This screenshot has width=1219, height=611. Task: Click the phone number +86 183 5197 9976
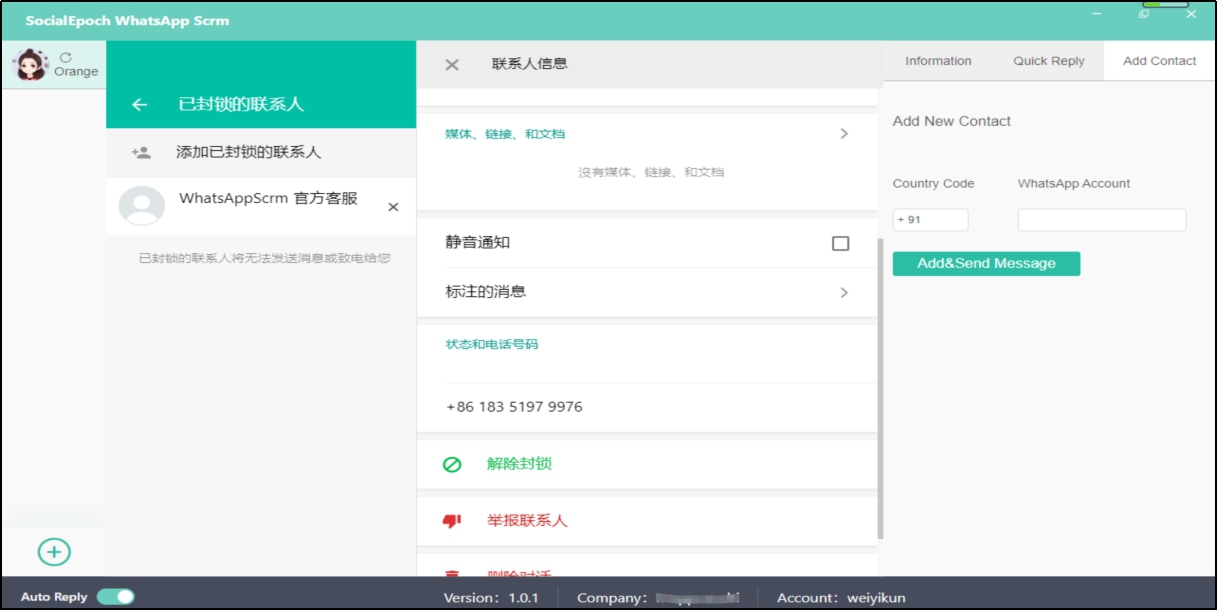coord(514,407)
